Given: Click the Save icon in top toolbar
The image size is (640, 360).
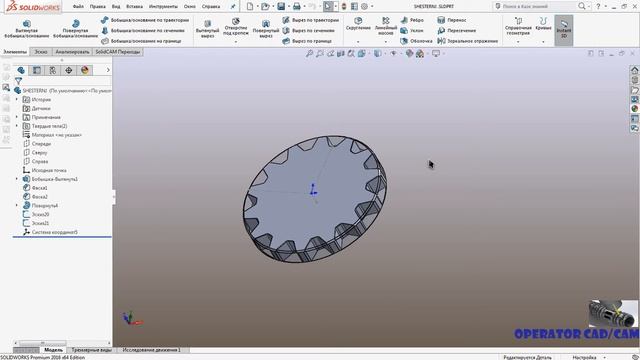Looking at the screenshot, I should pos(281,6).
